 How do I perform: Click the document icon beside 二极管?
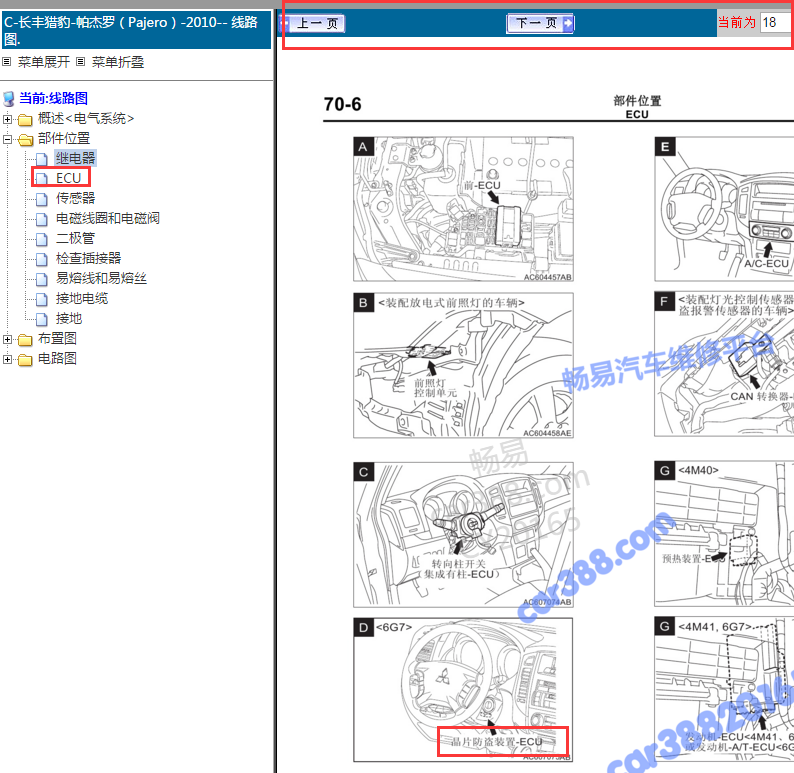[x=42, y=239]
